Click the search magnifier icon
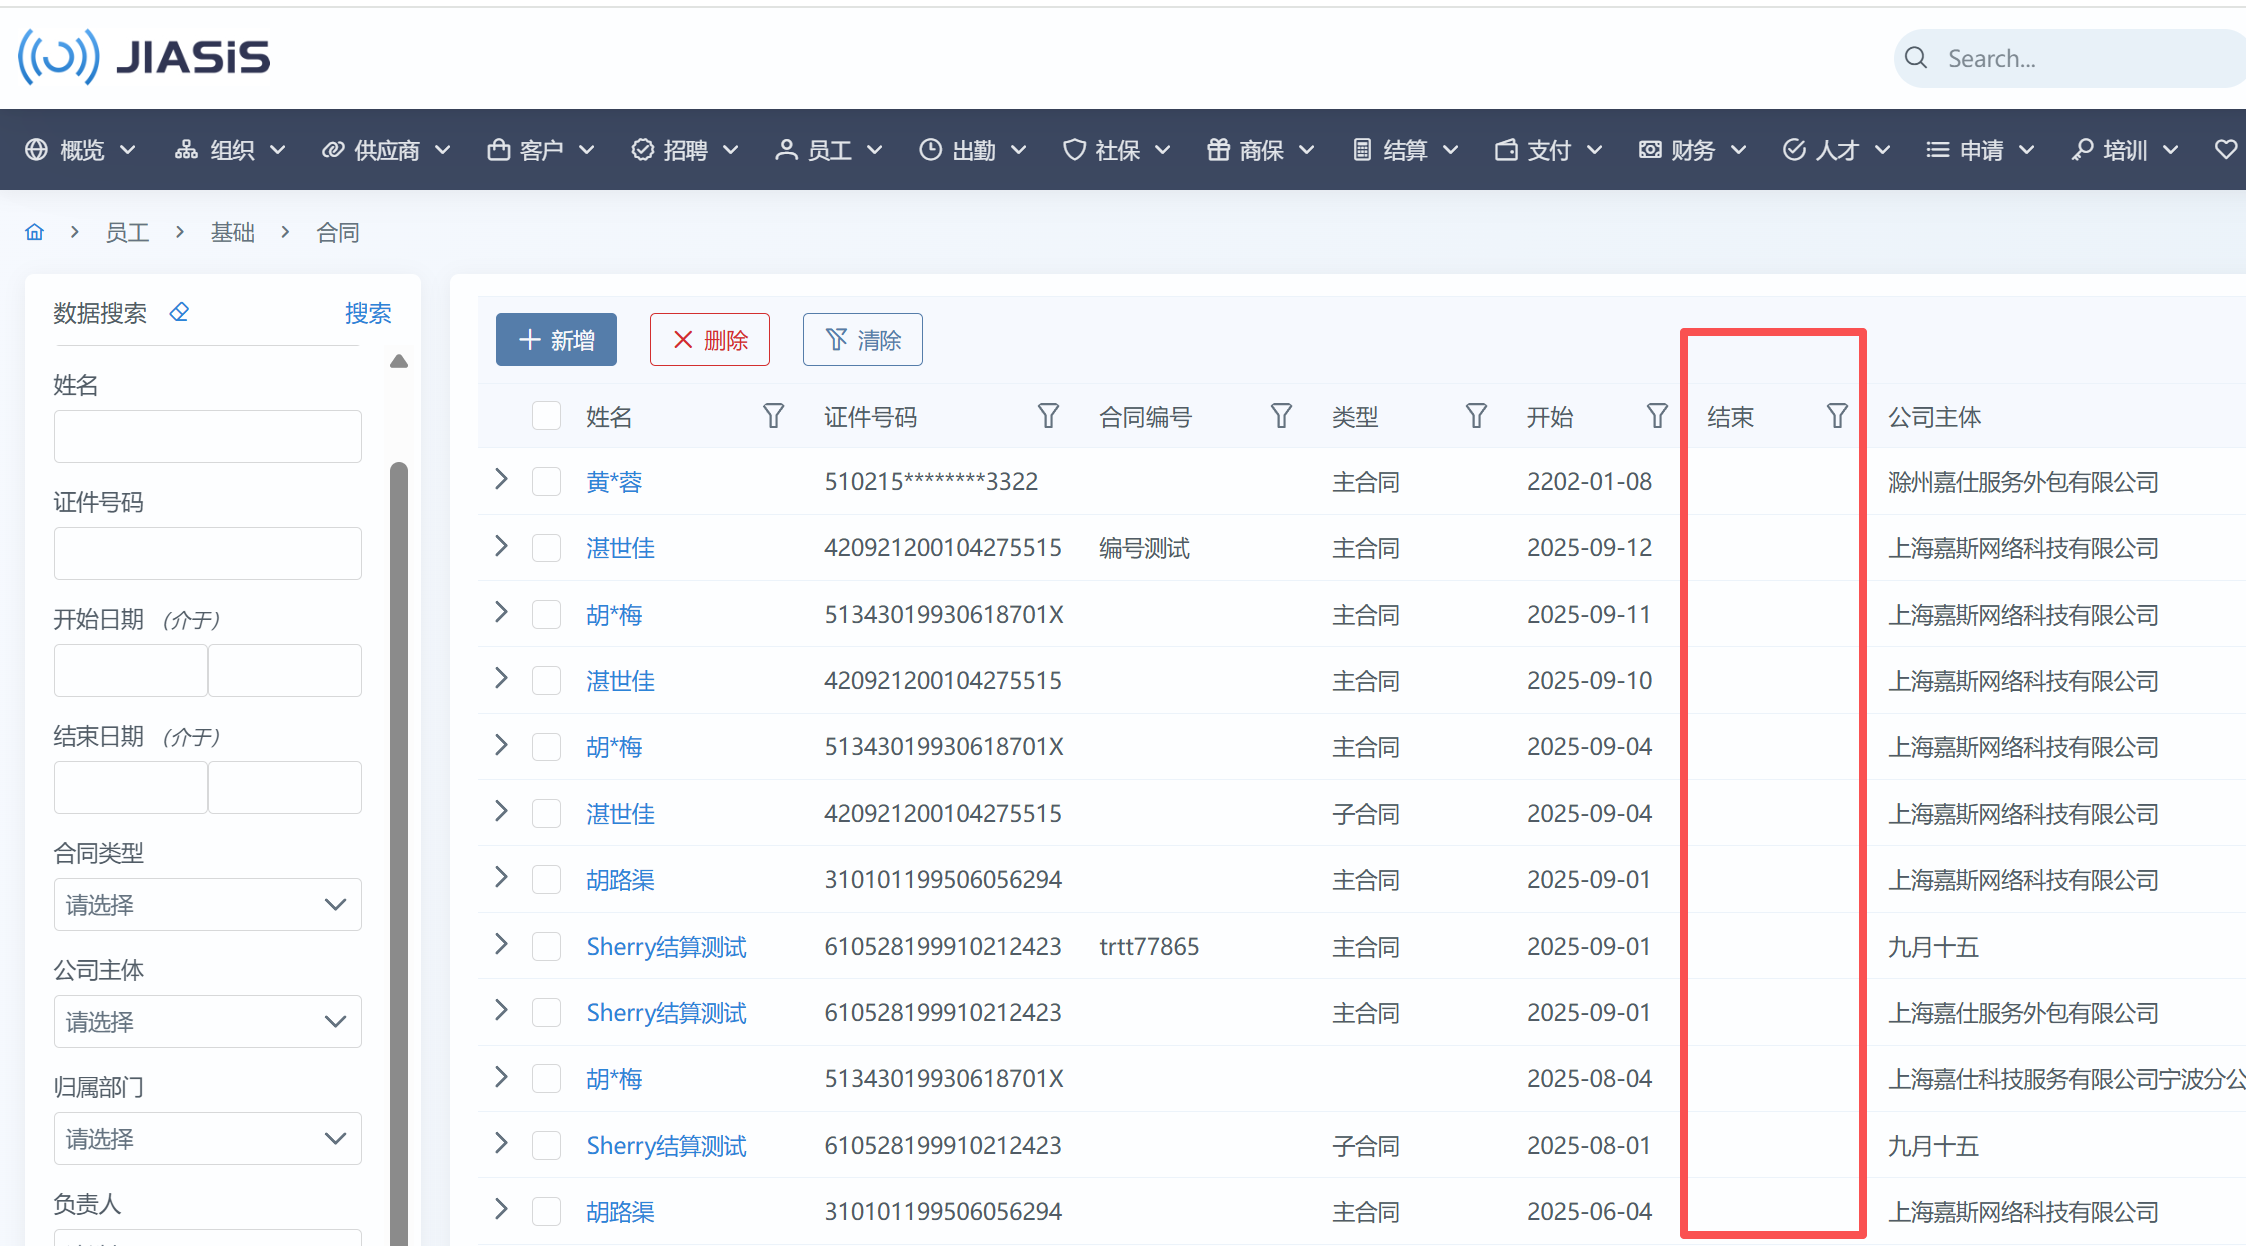2246x1246 pixels. [x=1916, y=58]
